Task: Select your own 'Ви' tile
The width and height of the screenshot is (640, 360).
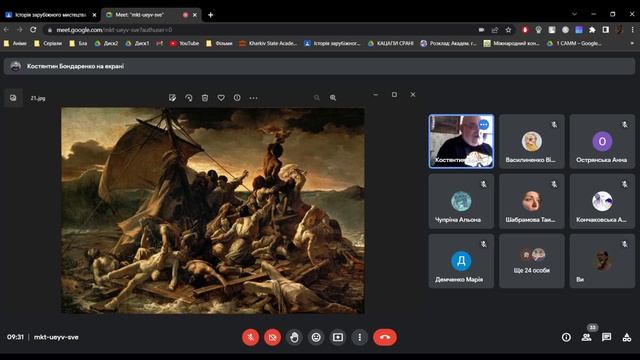Action: (602, 261)
